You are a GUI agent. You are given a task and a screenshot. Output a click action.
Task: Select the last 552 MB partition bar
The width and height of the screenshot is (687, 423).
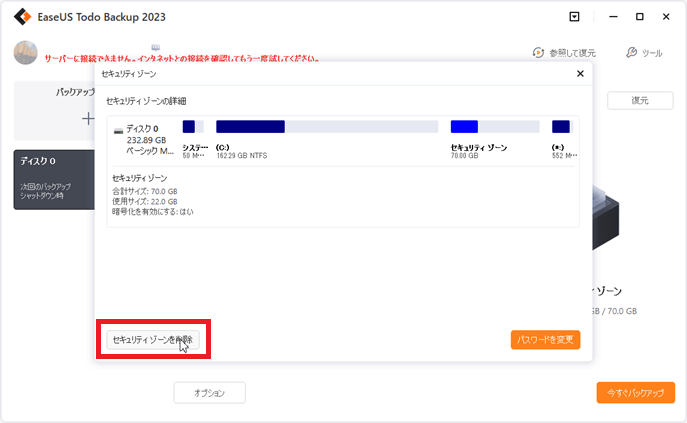tap(561, 127)
